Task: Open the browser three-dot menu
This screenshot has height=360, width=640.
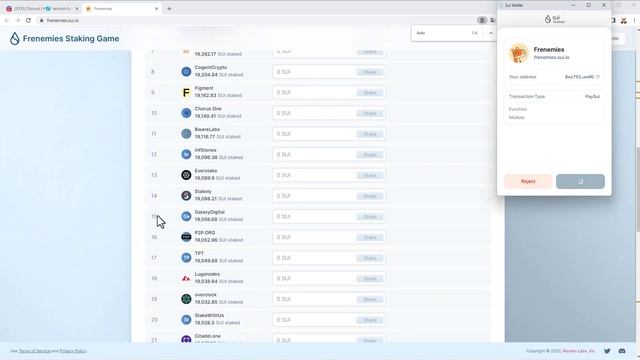Action: (634, 20)
